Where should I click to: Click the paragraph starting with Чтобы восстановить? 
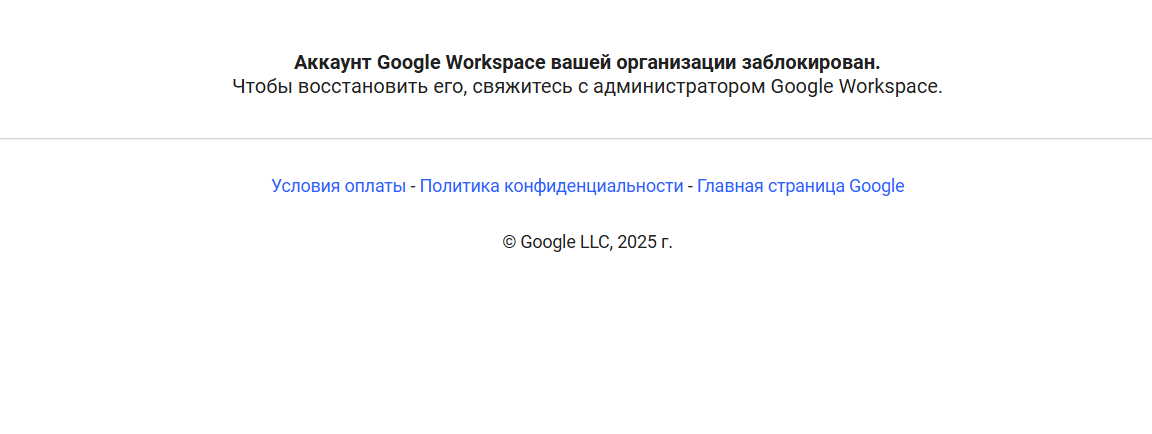click(x=587, y=86)
